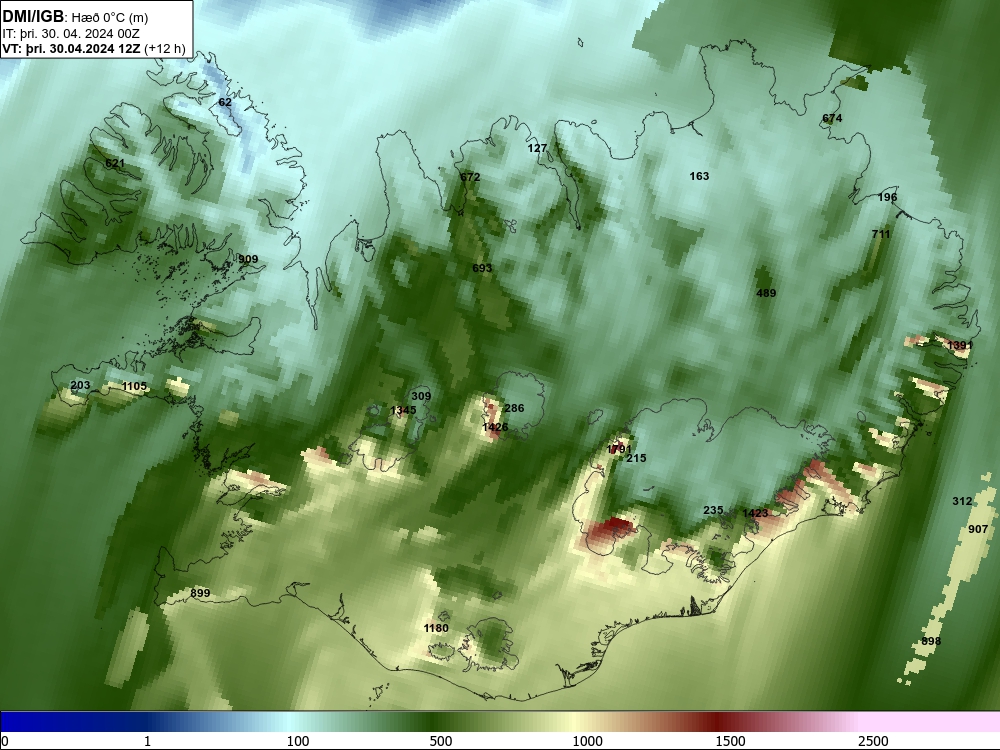
Task: Click the map value 312
Action: [x=962, y=501]
